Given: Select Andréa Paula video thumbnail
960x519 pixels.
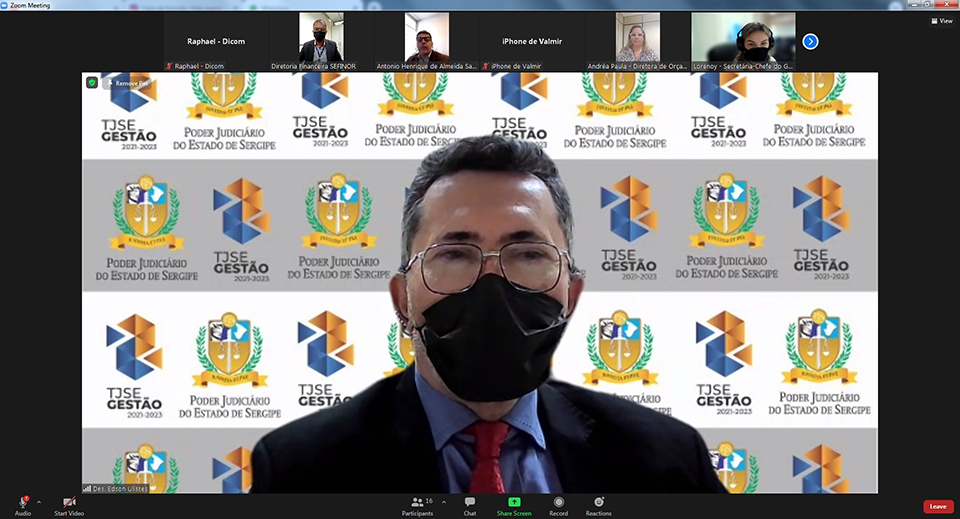Looking at the screenshot, I should click(637, 41).
